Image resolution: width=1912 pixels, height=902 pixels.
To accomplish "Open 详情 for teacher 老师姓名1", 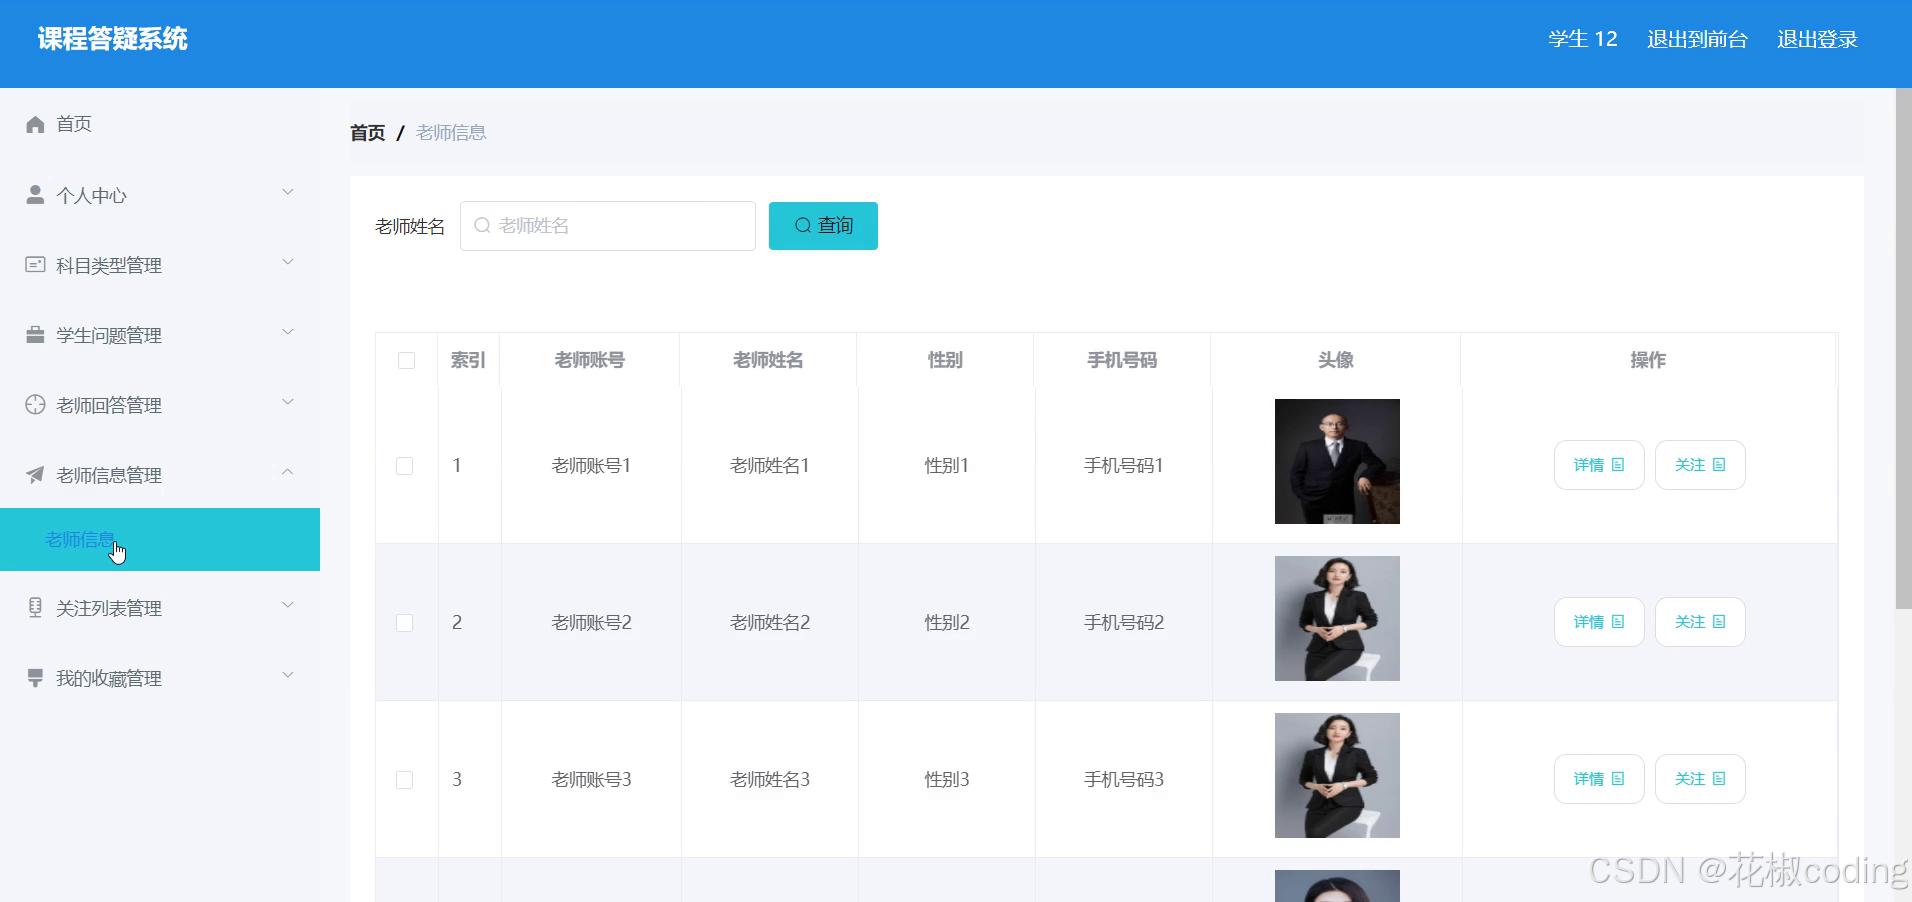I will tap(1597, 465).
